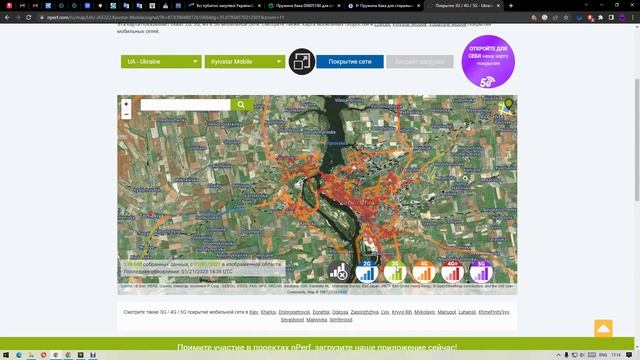Click the orange scroll-to-top arrow button

(x=603, y=329)
